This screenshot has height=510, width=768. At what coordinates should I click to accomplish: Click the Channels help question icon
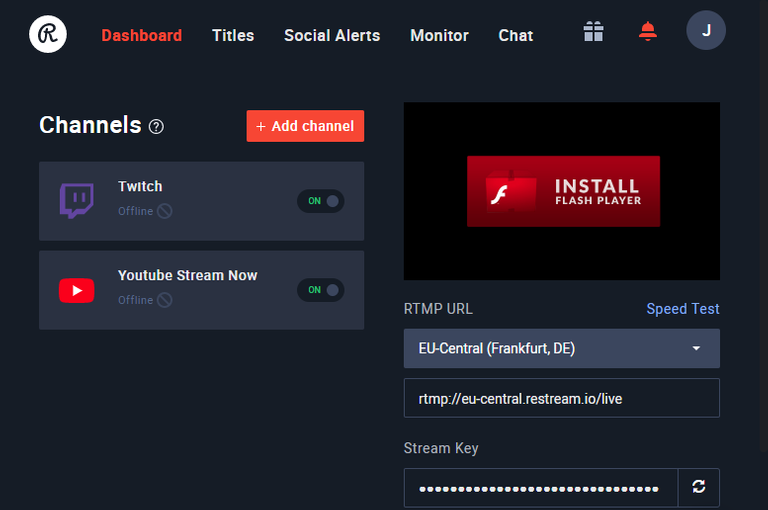156,127
